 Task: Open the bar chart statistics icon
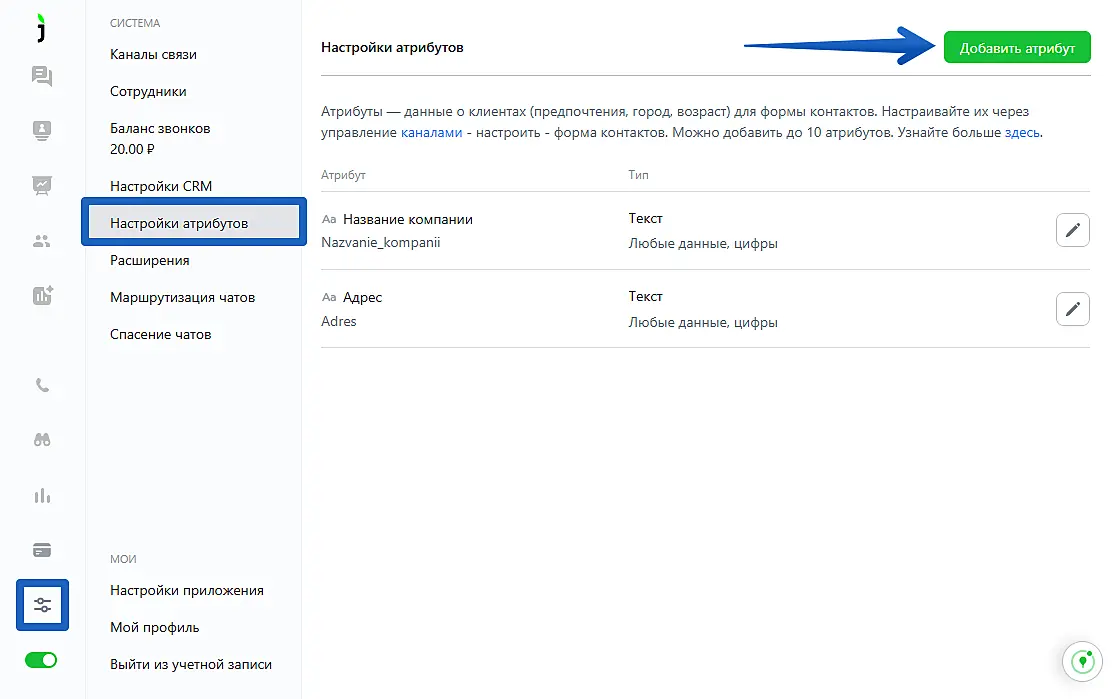tap(42, 495)
